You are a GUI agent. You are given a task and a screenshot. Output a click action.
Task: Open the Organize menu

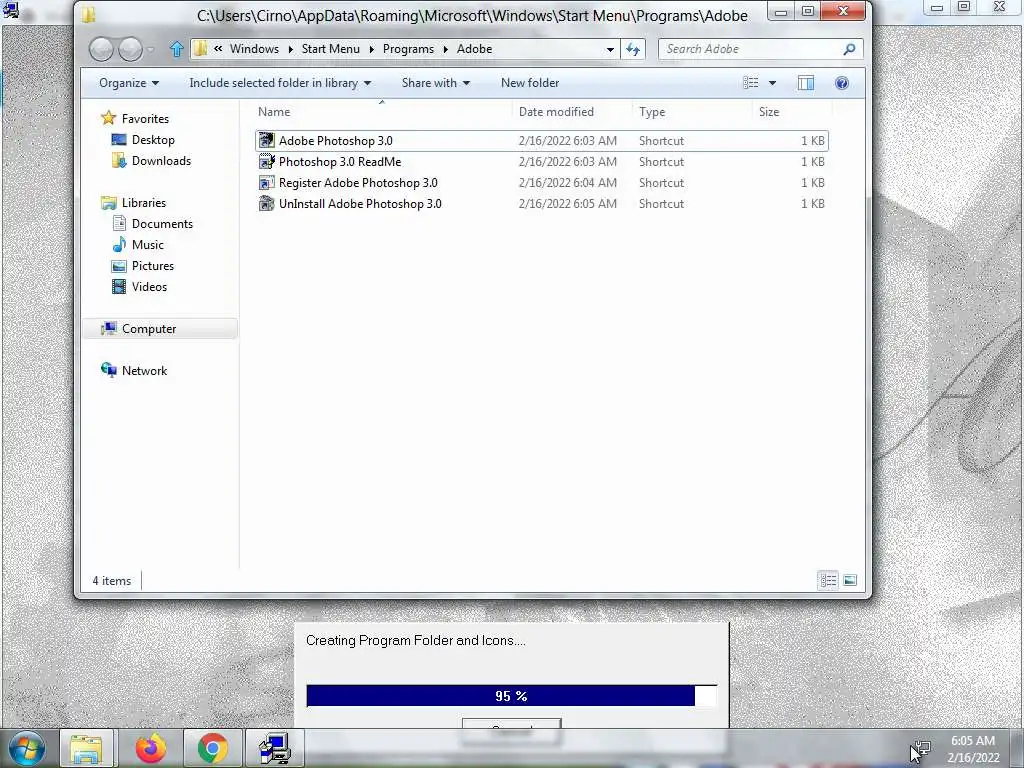coord(129,83)
